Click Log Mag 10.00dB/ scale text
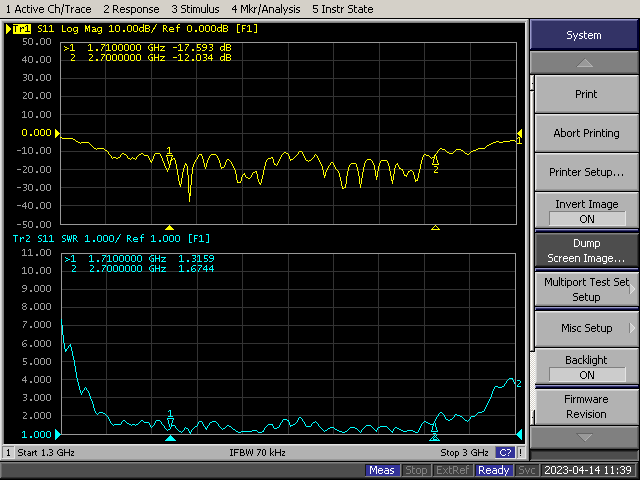Screen dimensions: 640x480 click(x=109, y=29)
